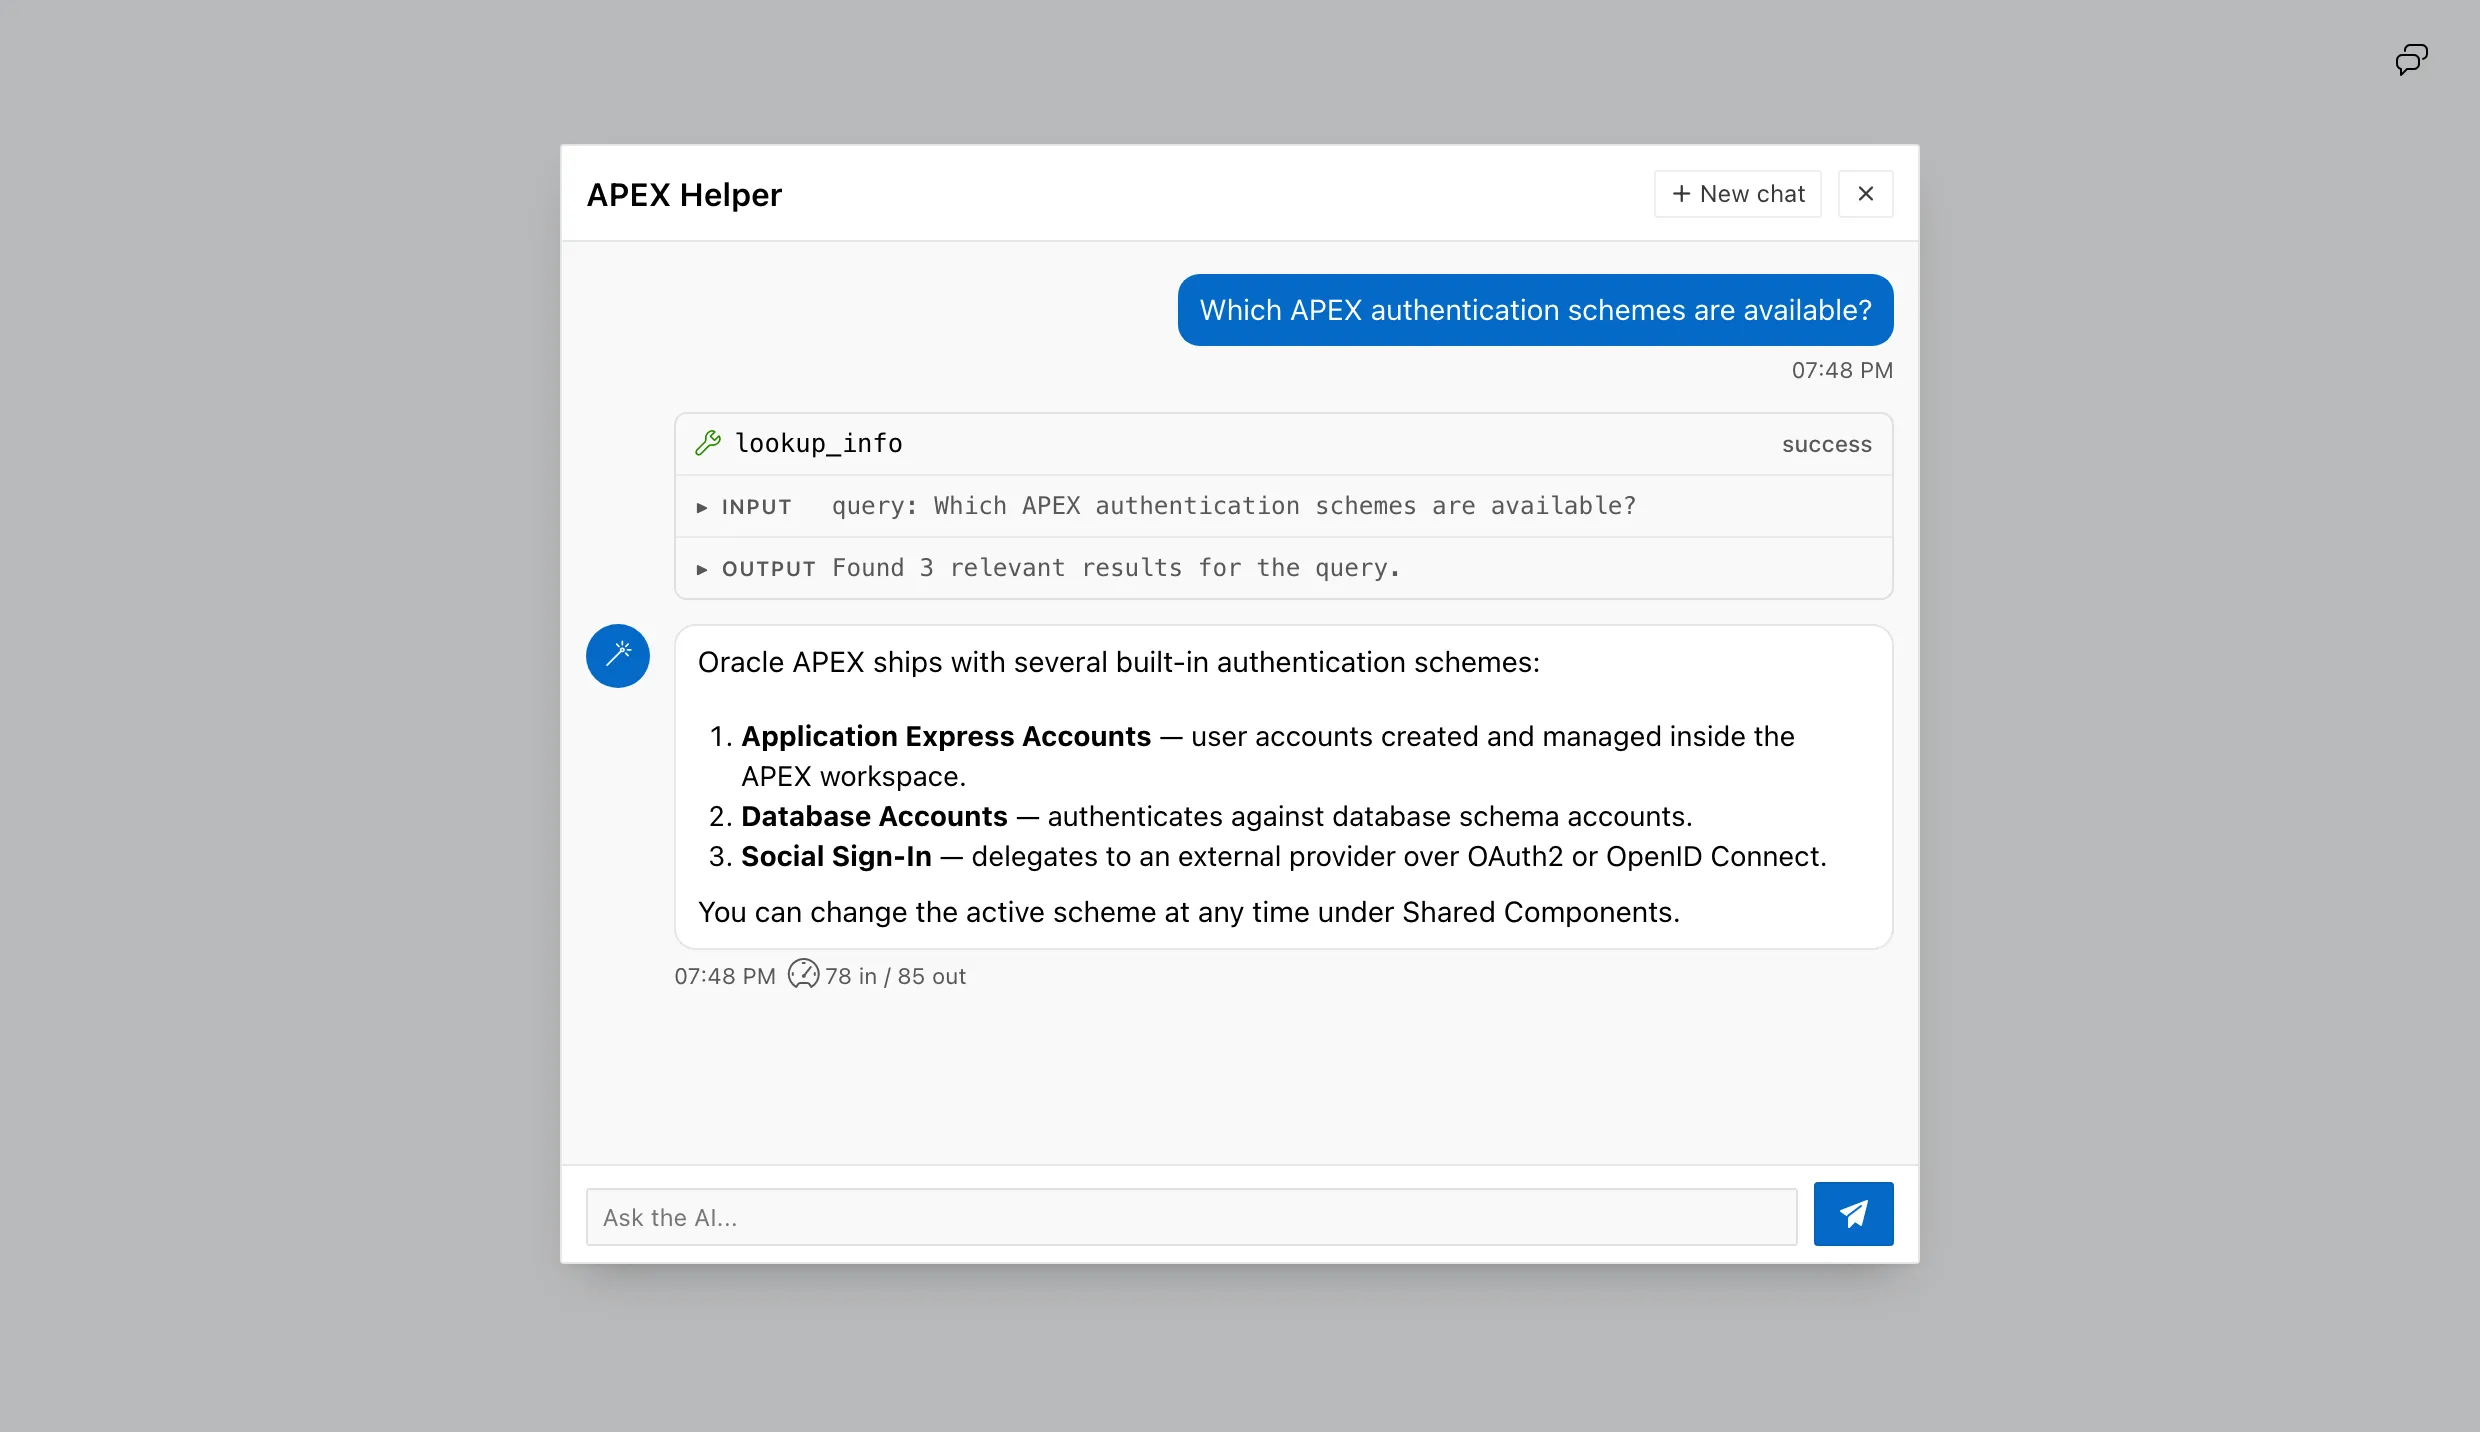Image resolution: width=2480 pixels, height=1432 pixels.
Task: Click the magic wand assistant avatar
Action: 618,656
